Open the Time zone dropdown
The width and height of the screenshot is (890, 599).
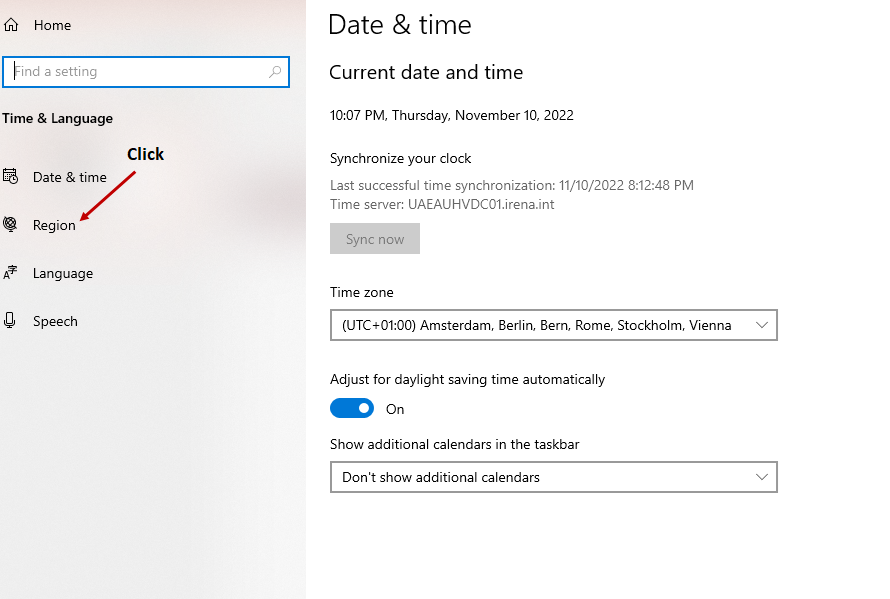(x=553, y=325)
